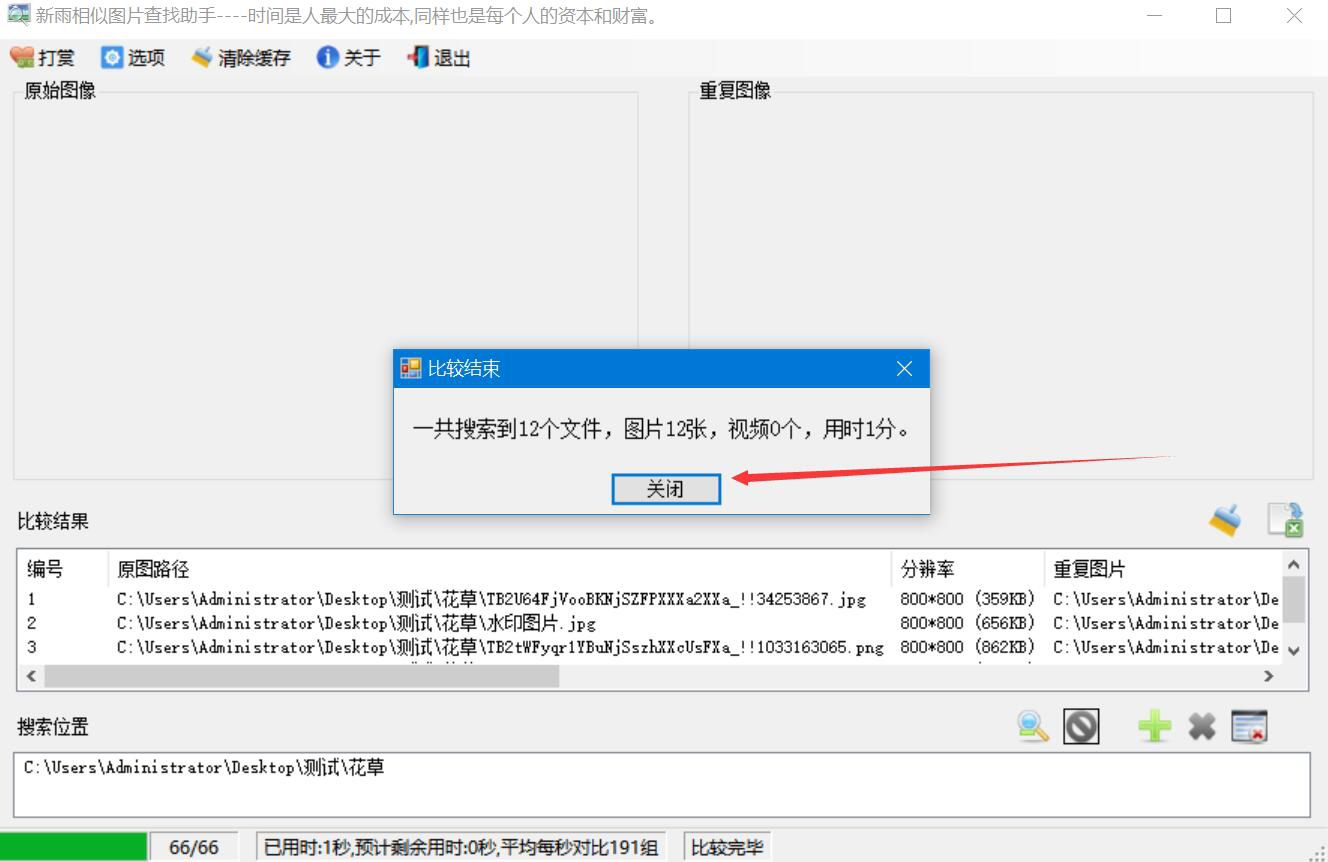Select the row path ending in 34253867.jpg
Image resolution: width=1328 pixels, height=862 pixels.
pyautogui.click(x=491, y=599)
